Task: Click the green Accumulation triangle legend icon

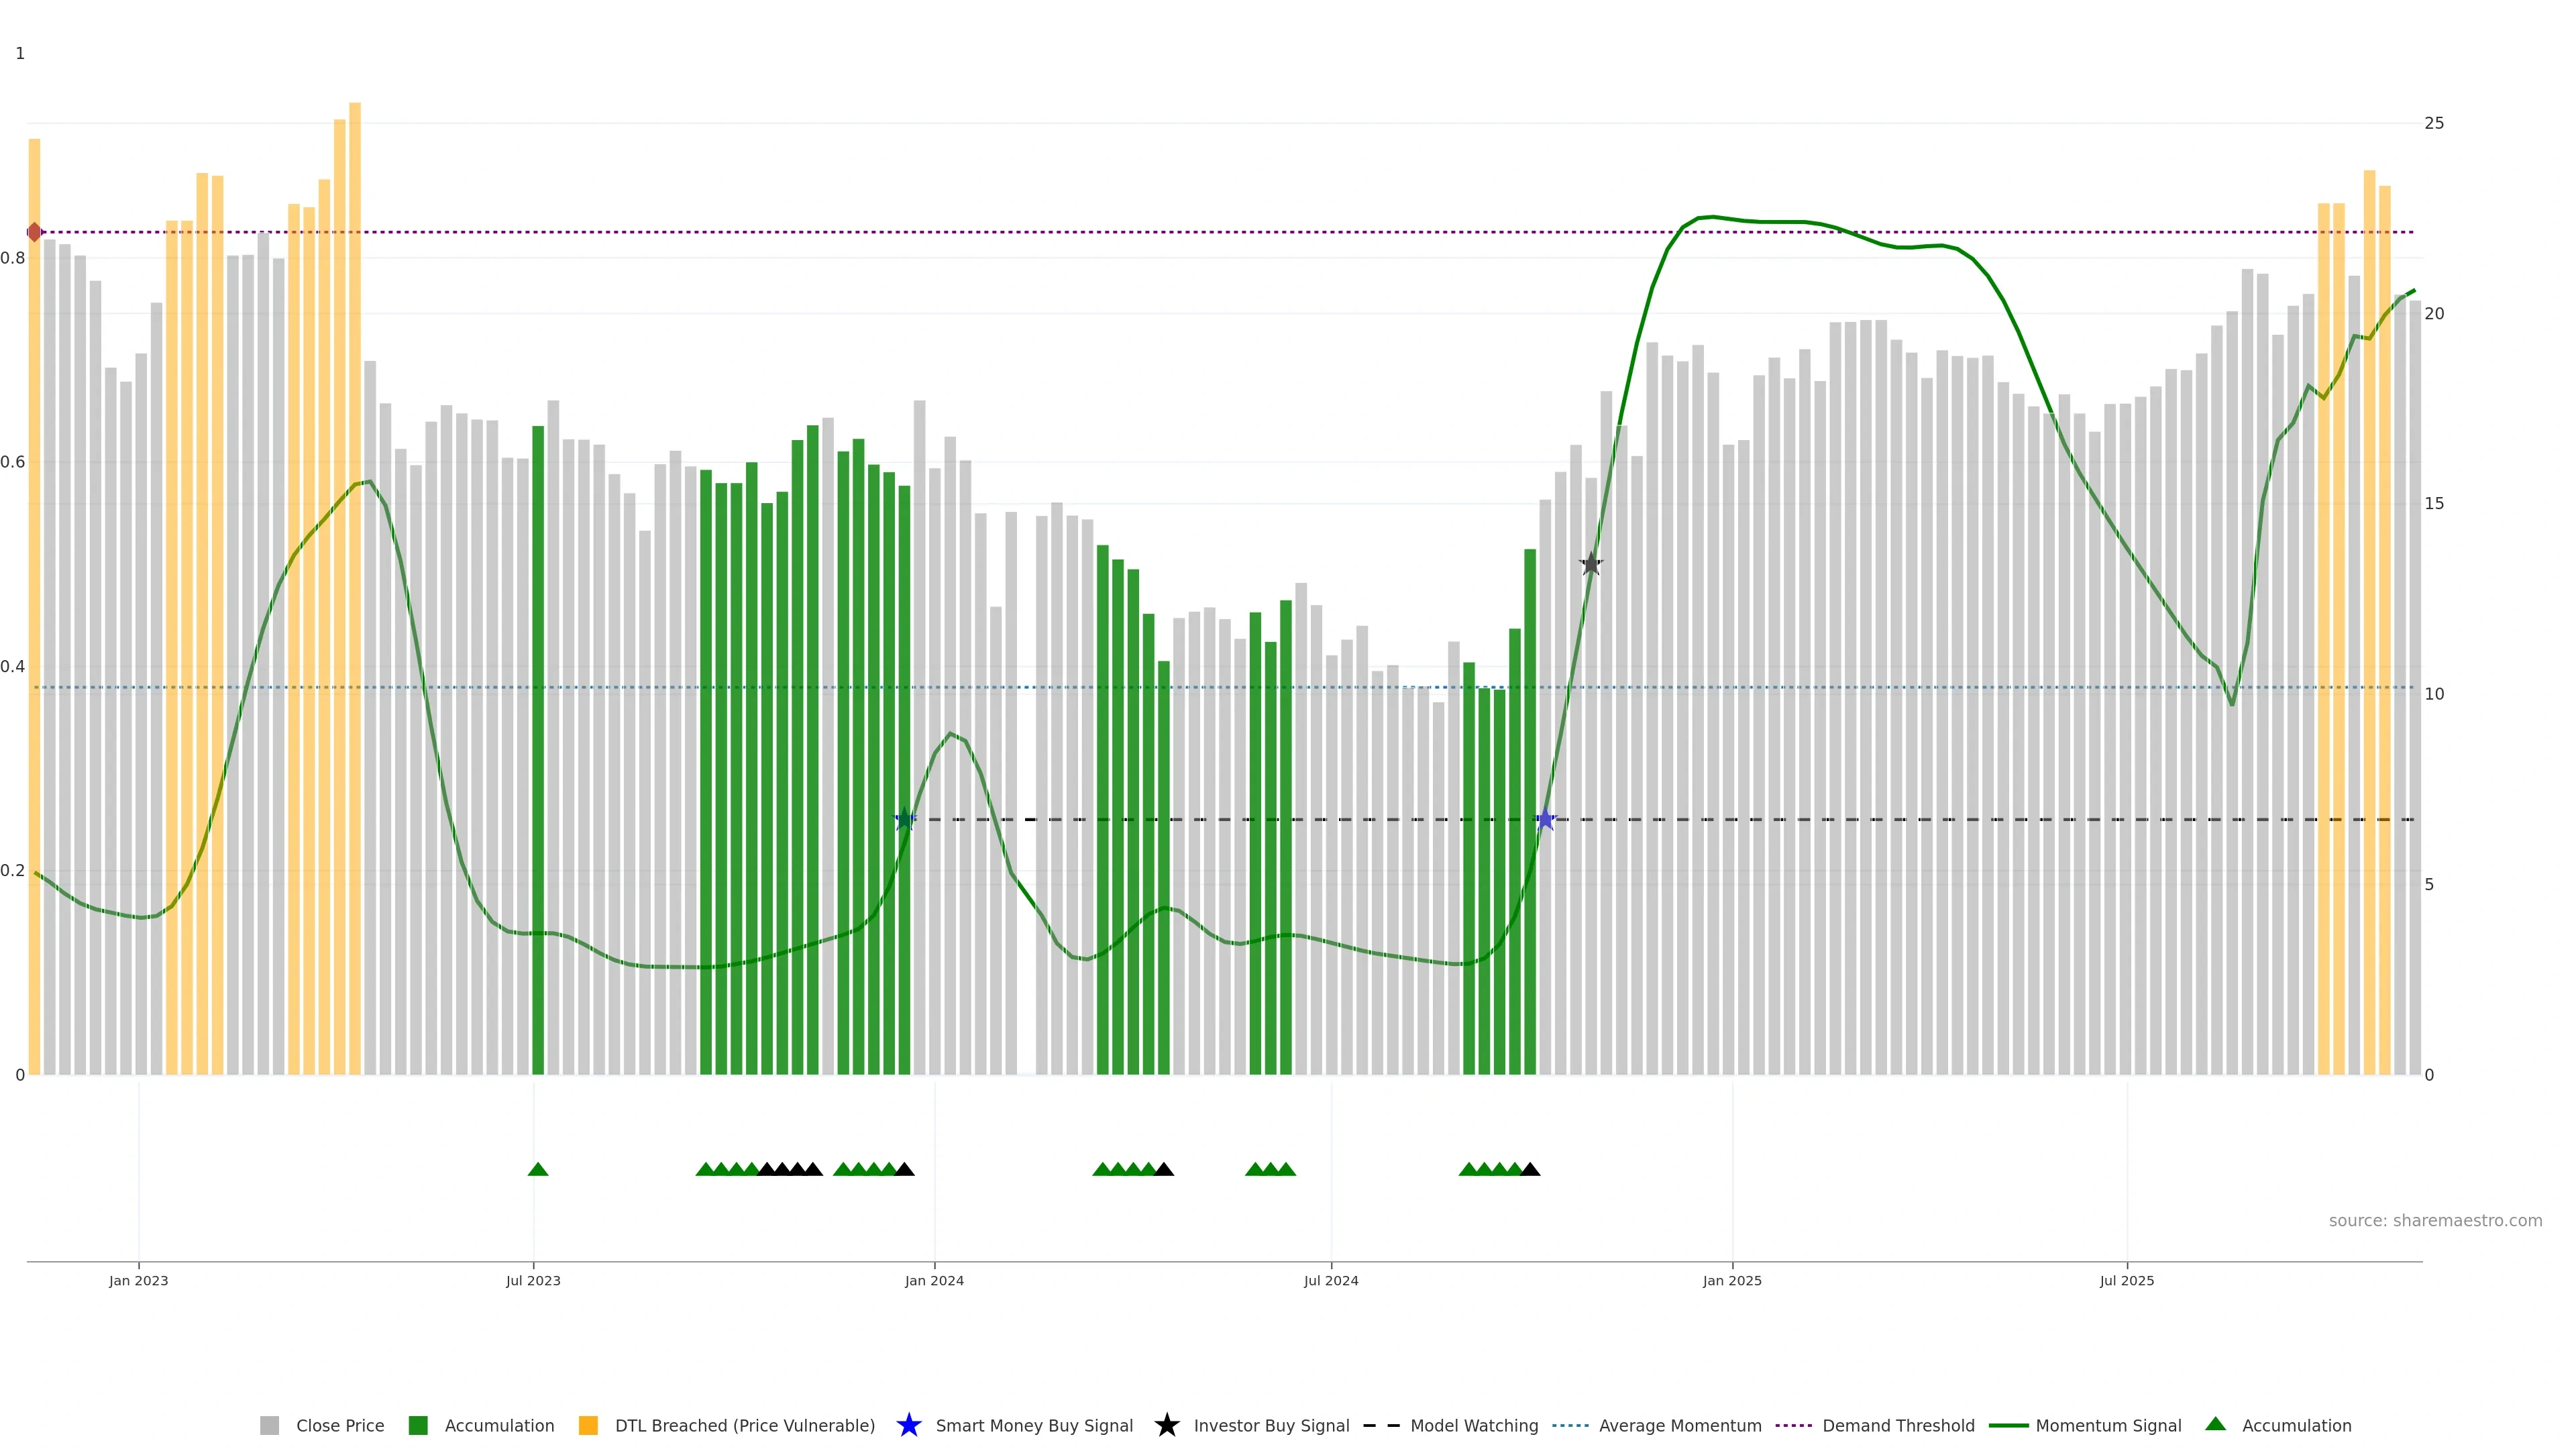Action: 2215,1424
